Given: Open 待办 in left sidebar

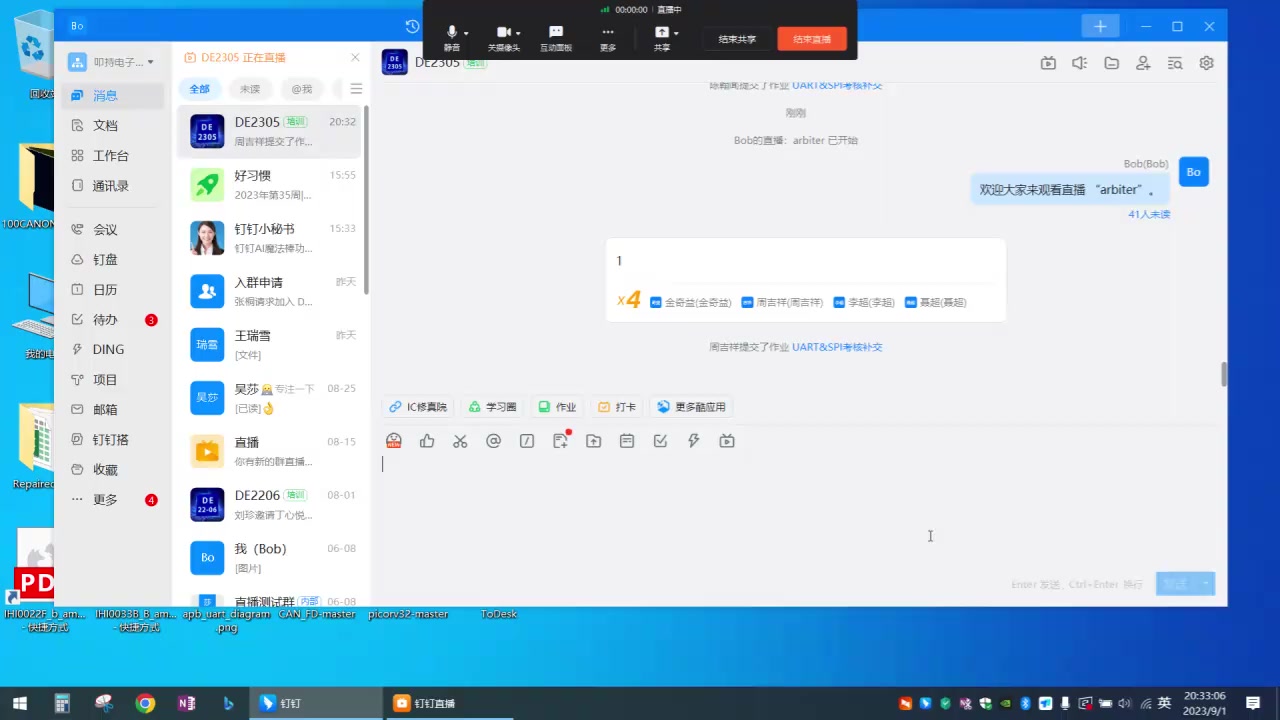Looking at the screenshot, I should [112, 320].
